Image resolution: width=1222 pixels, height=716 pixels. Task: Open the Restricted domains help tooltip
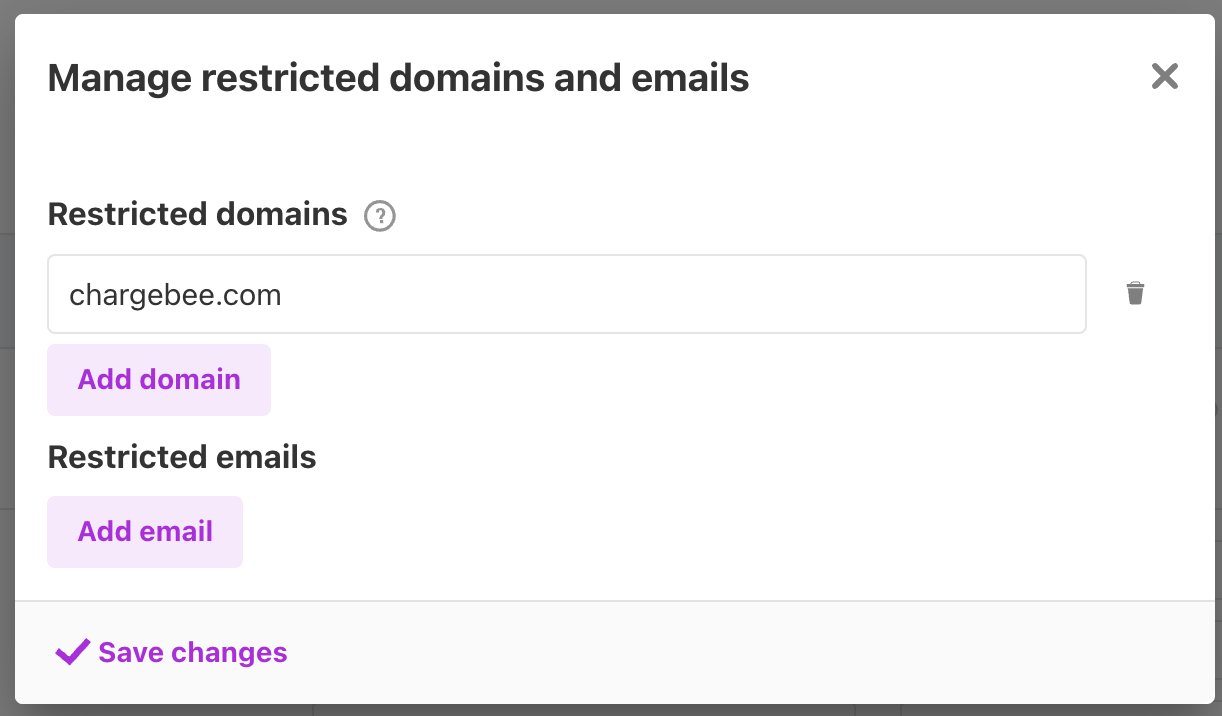coord(380,216)
